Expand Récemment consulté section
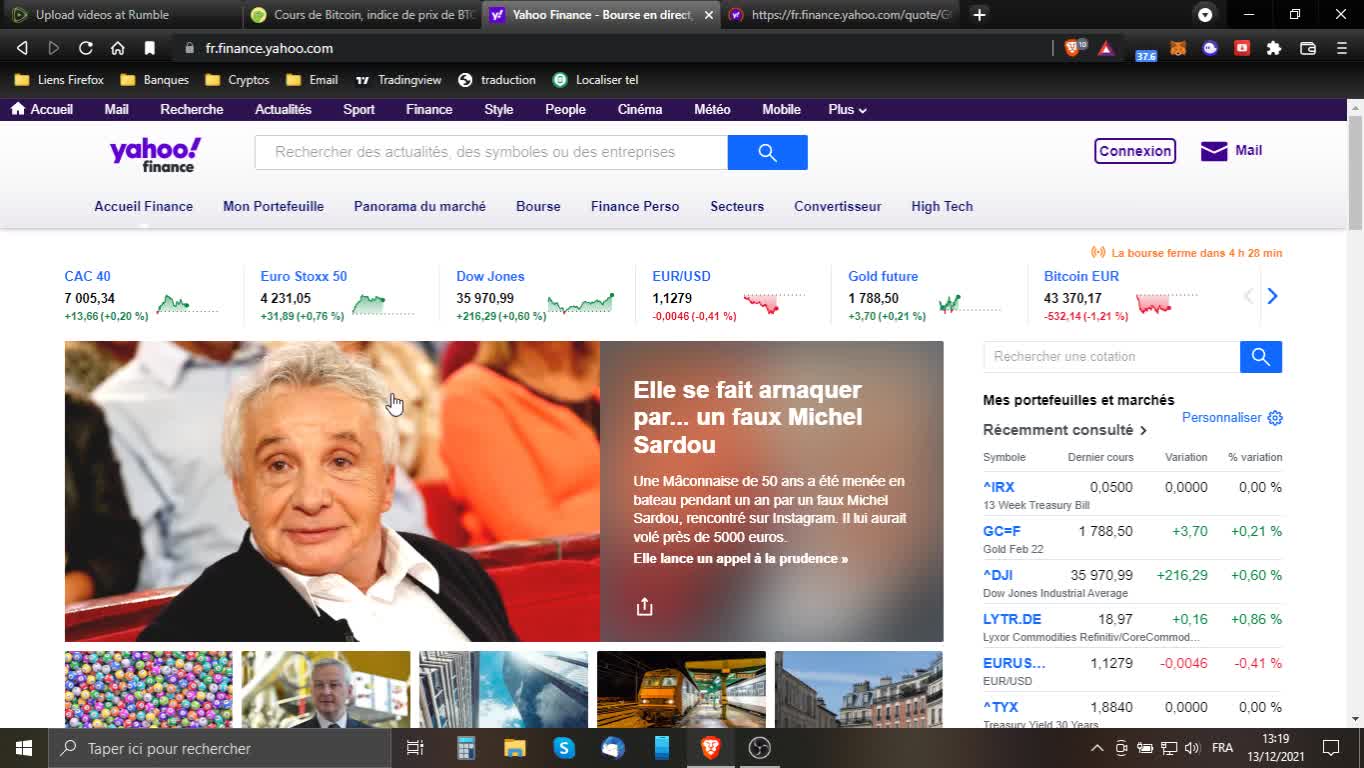The image size is (1364, 768). pos(1064,430)
